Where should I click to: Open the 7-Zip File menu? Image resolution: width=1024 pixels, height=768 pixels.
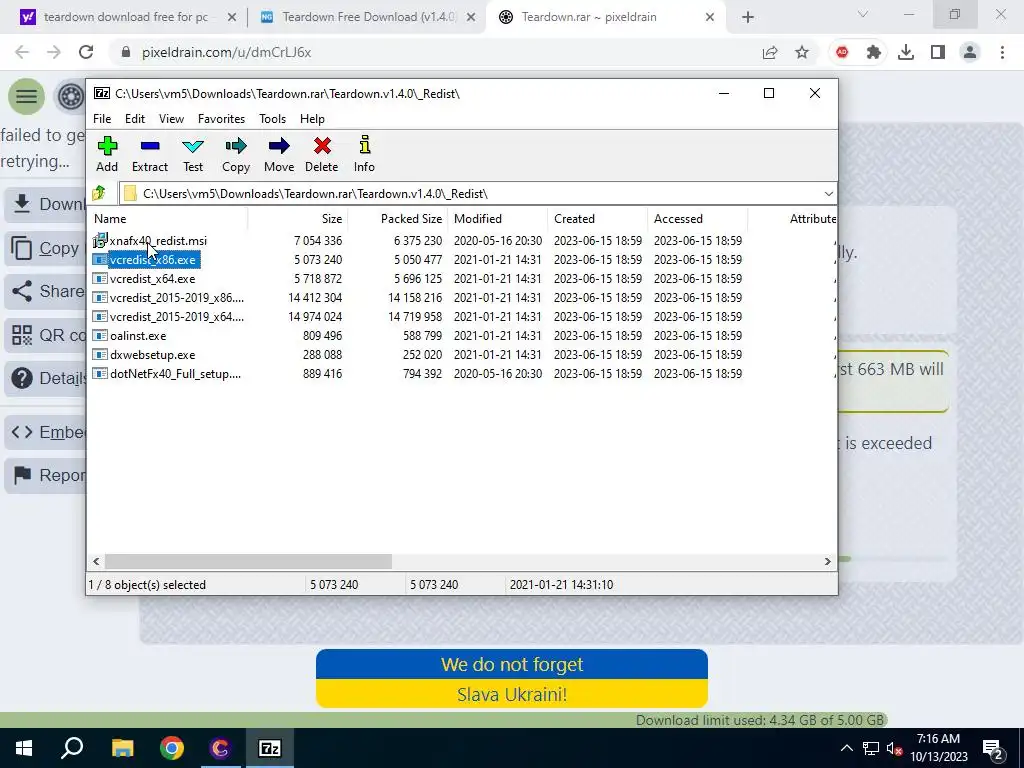tap(102, 119)
